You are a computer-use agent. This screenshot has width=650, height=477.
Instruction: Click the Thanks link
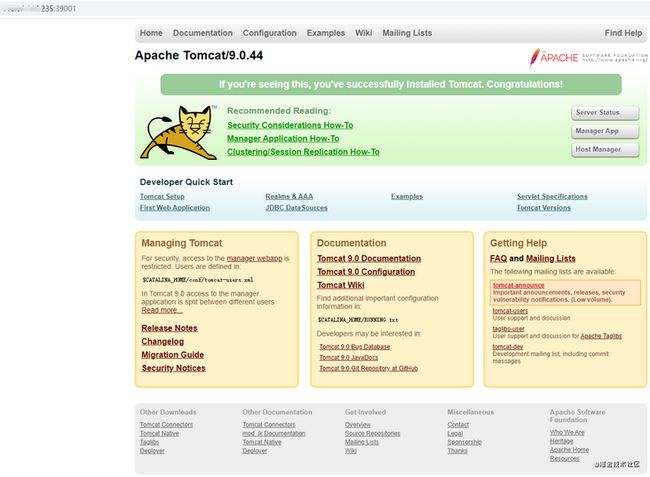pyautogui.click(x=457, y=451)
